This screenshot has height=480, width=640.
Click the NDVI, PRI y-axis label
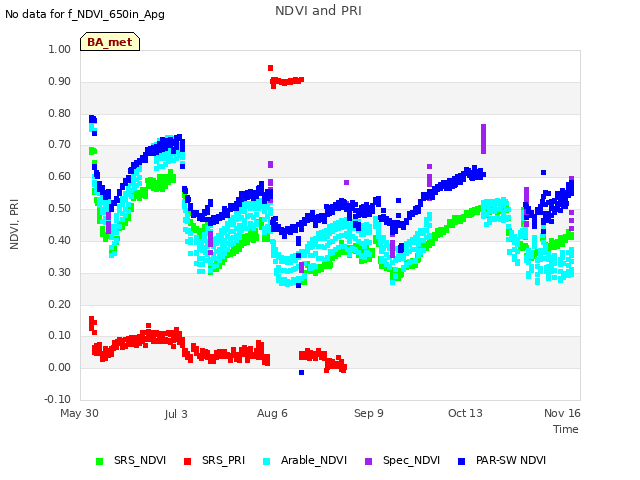[x=14, y=224]
